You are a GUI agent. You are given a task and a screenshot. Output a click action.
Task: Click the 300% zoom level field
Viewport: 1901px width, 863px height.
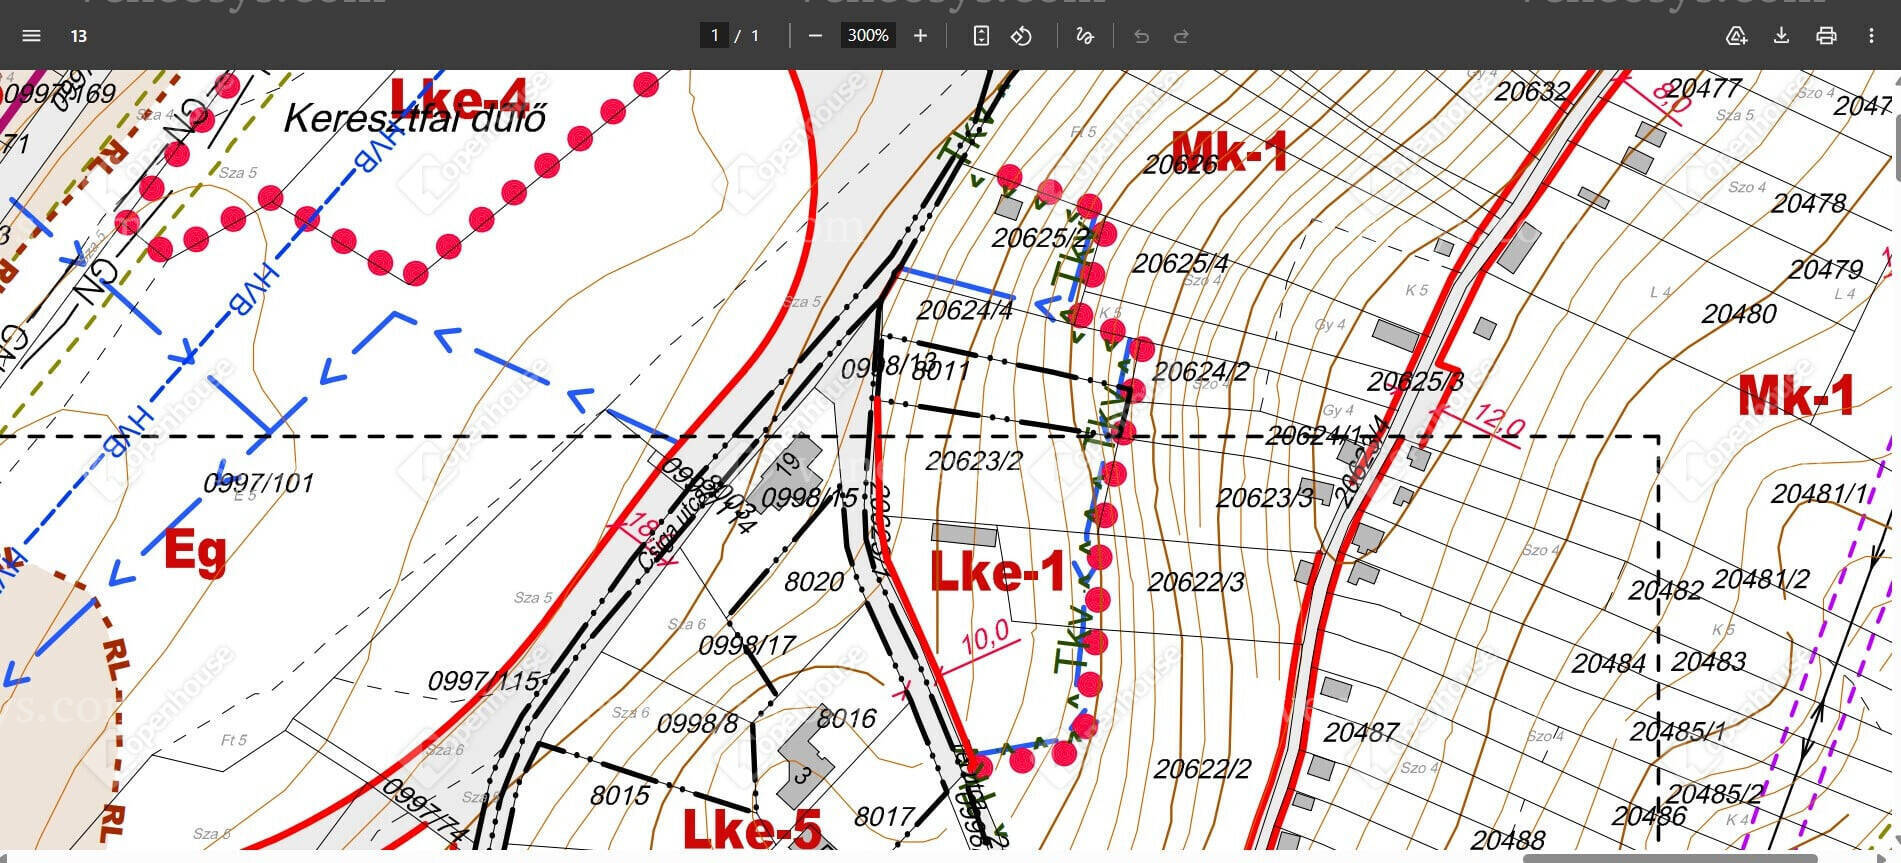[867, 36]
